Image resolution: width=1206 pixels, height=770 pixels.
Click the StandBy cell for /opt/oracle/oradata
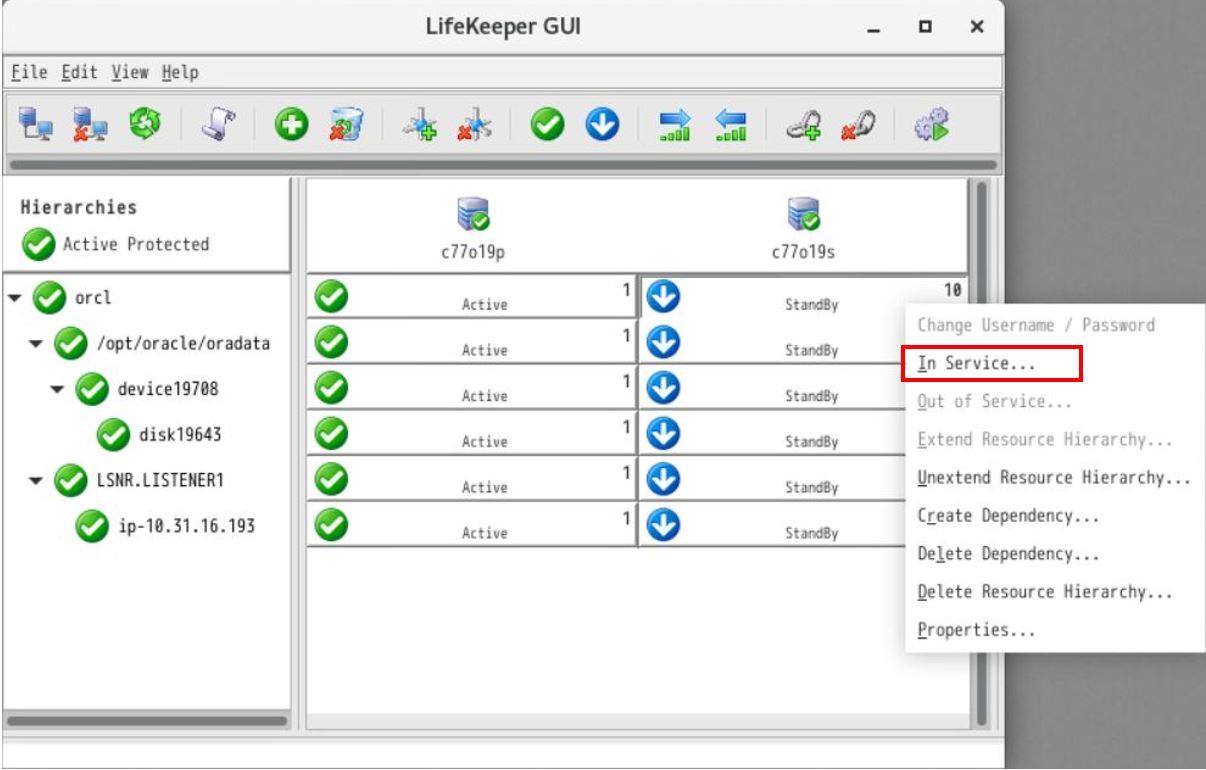click(x=772, y=342)
